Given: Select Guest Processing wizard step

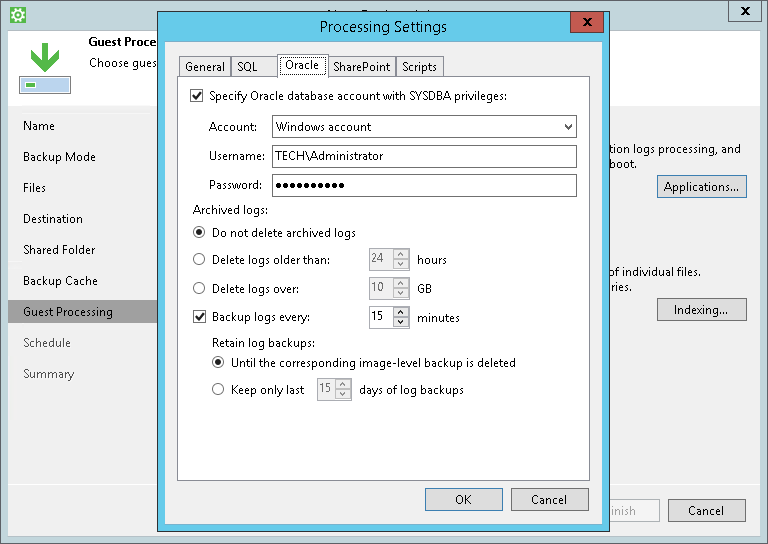Looking at the screenshot, I should pos(82,311).
